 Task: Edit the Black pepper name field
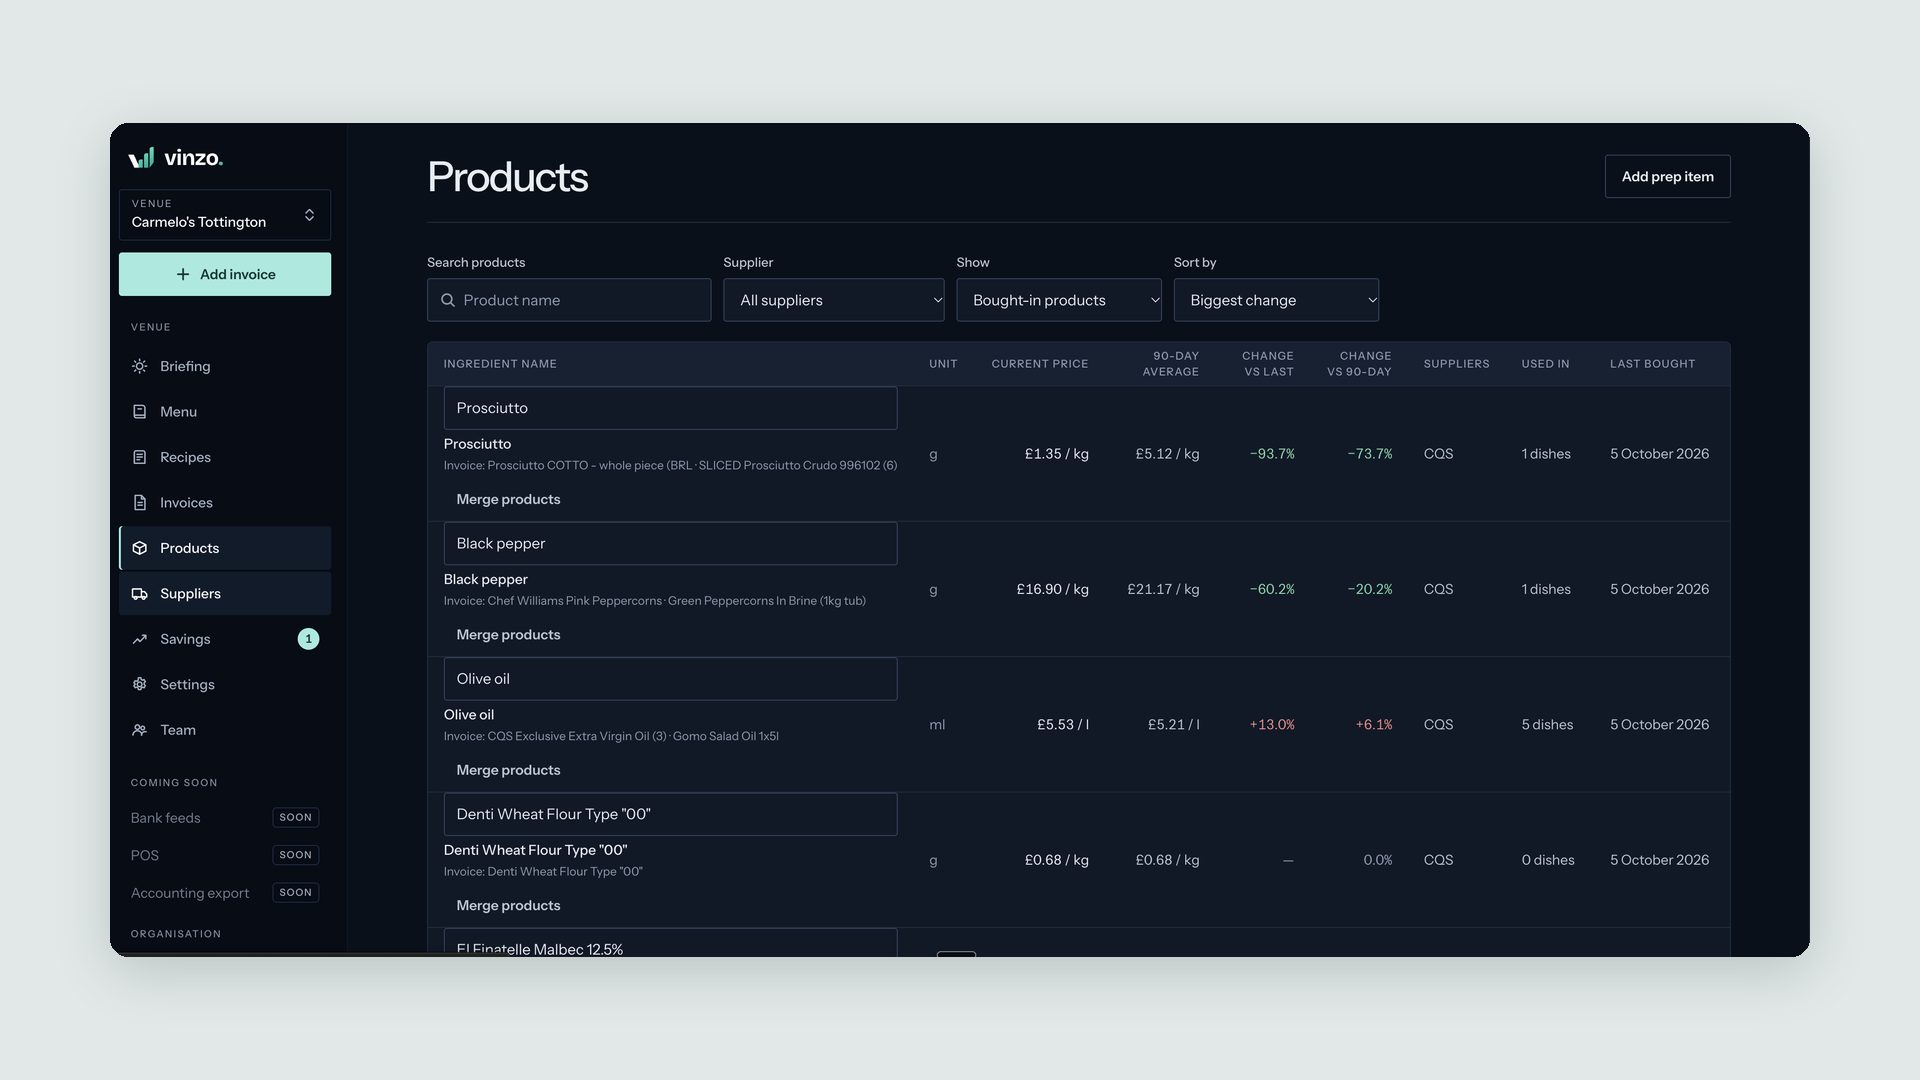[x=670, y=543]
